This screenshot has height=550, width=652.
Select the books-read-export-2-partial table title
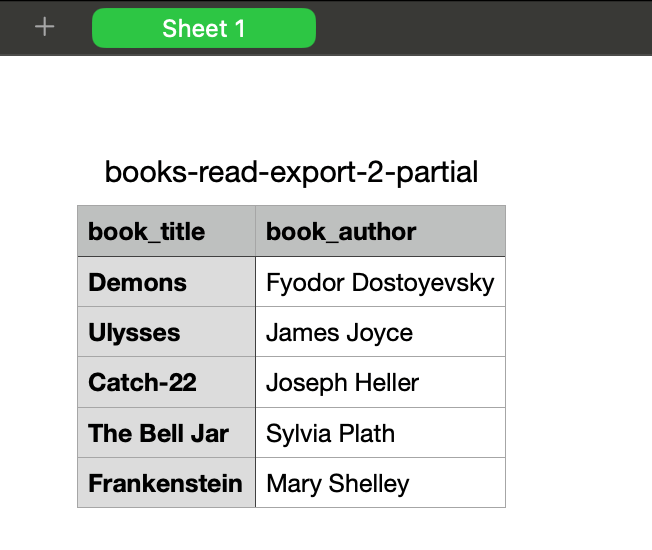pos(291,172)
